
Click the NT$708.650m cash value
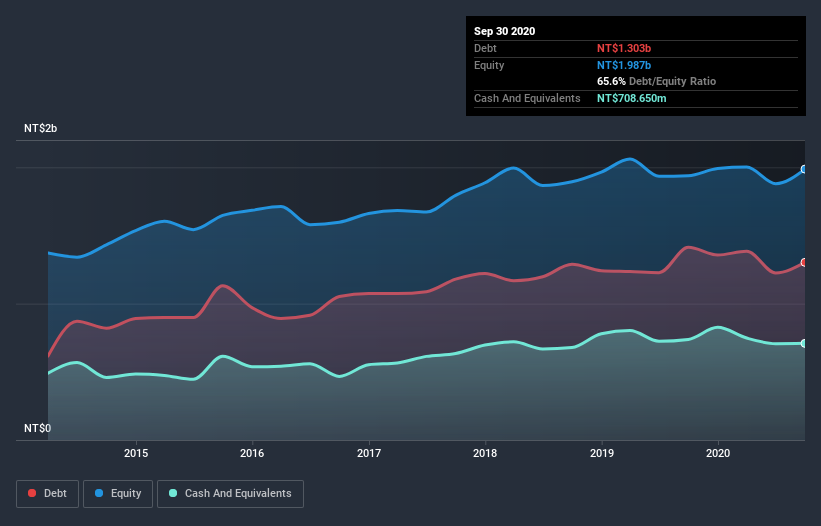pos(632,98)
